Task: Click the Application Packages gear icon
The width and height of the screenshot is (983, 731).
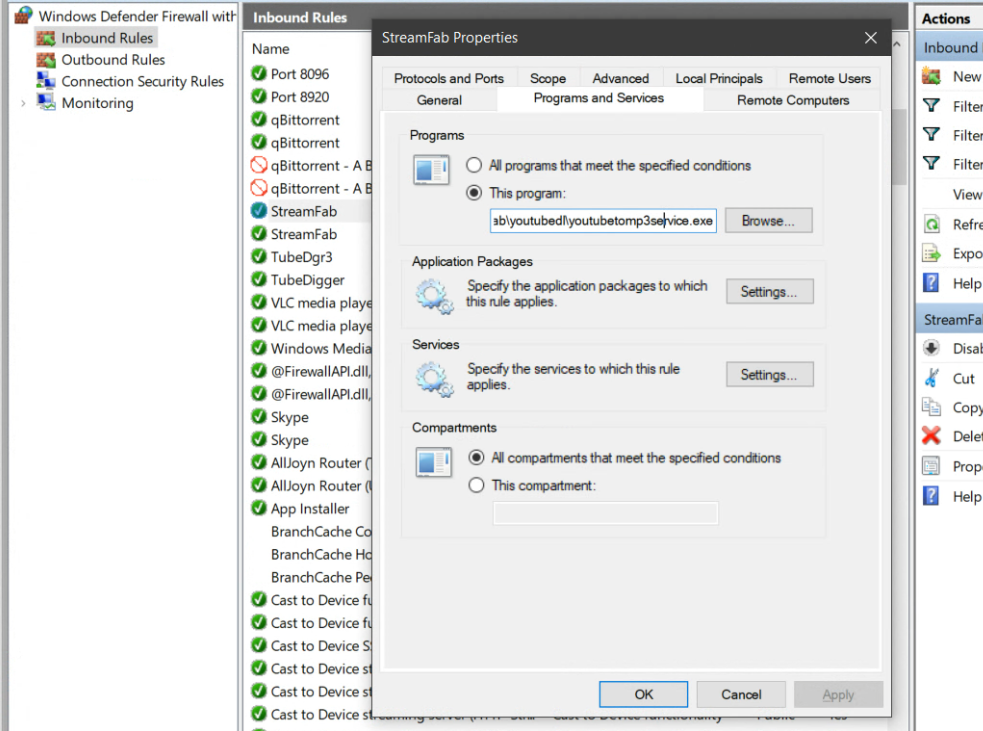Action: pyautogui.click(x=434, y=295)
